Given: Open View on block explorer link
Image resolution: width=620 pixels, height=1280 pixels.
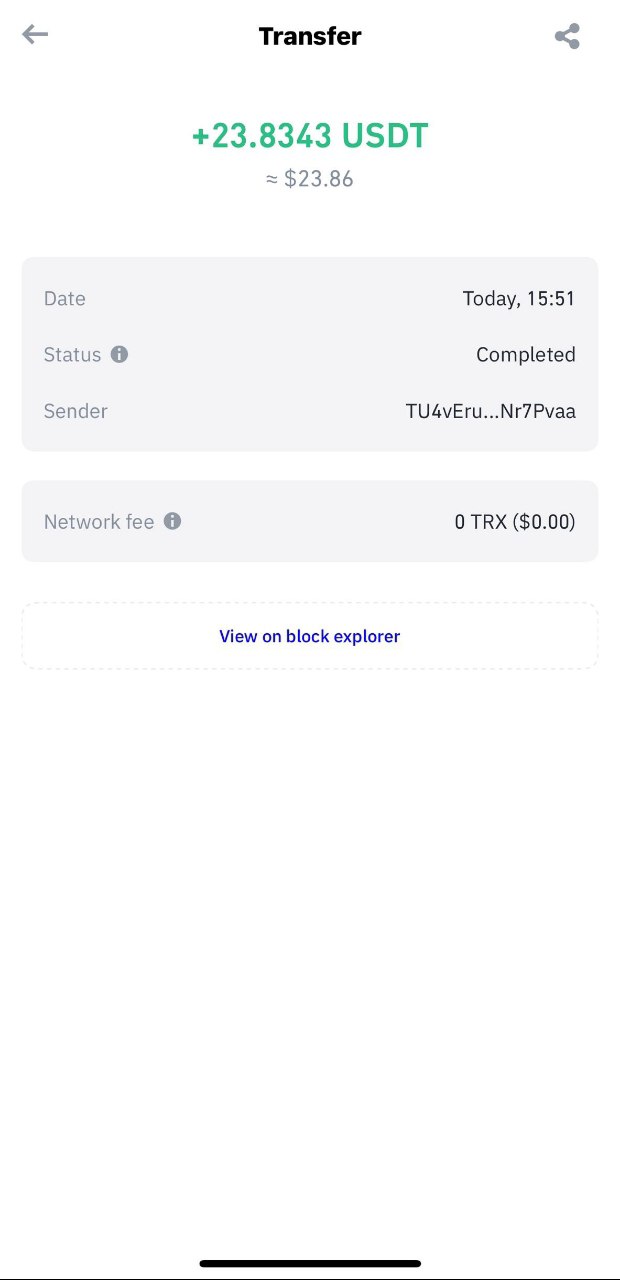Looking at the screenshot, I should (x=310, y=636).
